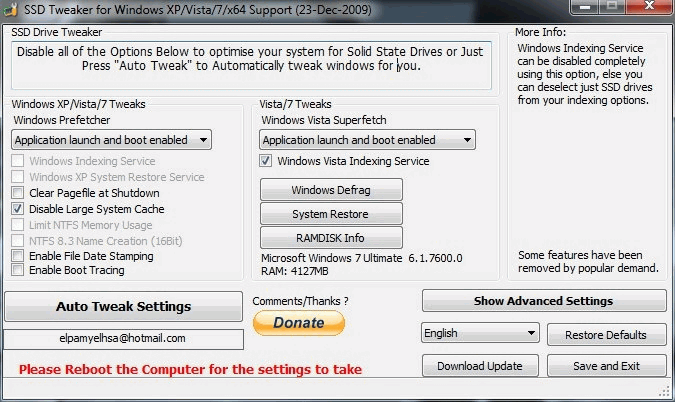Image resolution: width=675 pixels, height=402 pixels.
Task: Open the Windows Prefetcher dropdown
Action: click(x=111, y=140)
